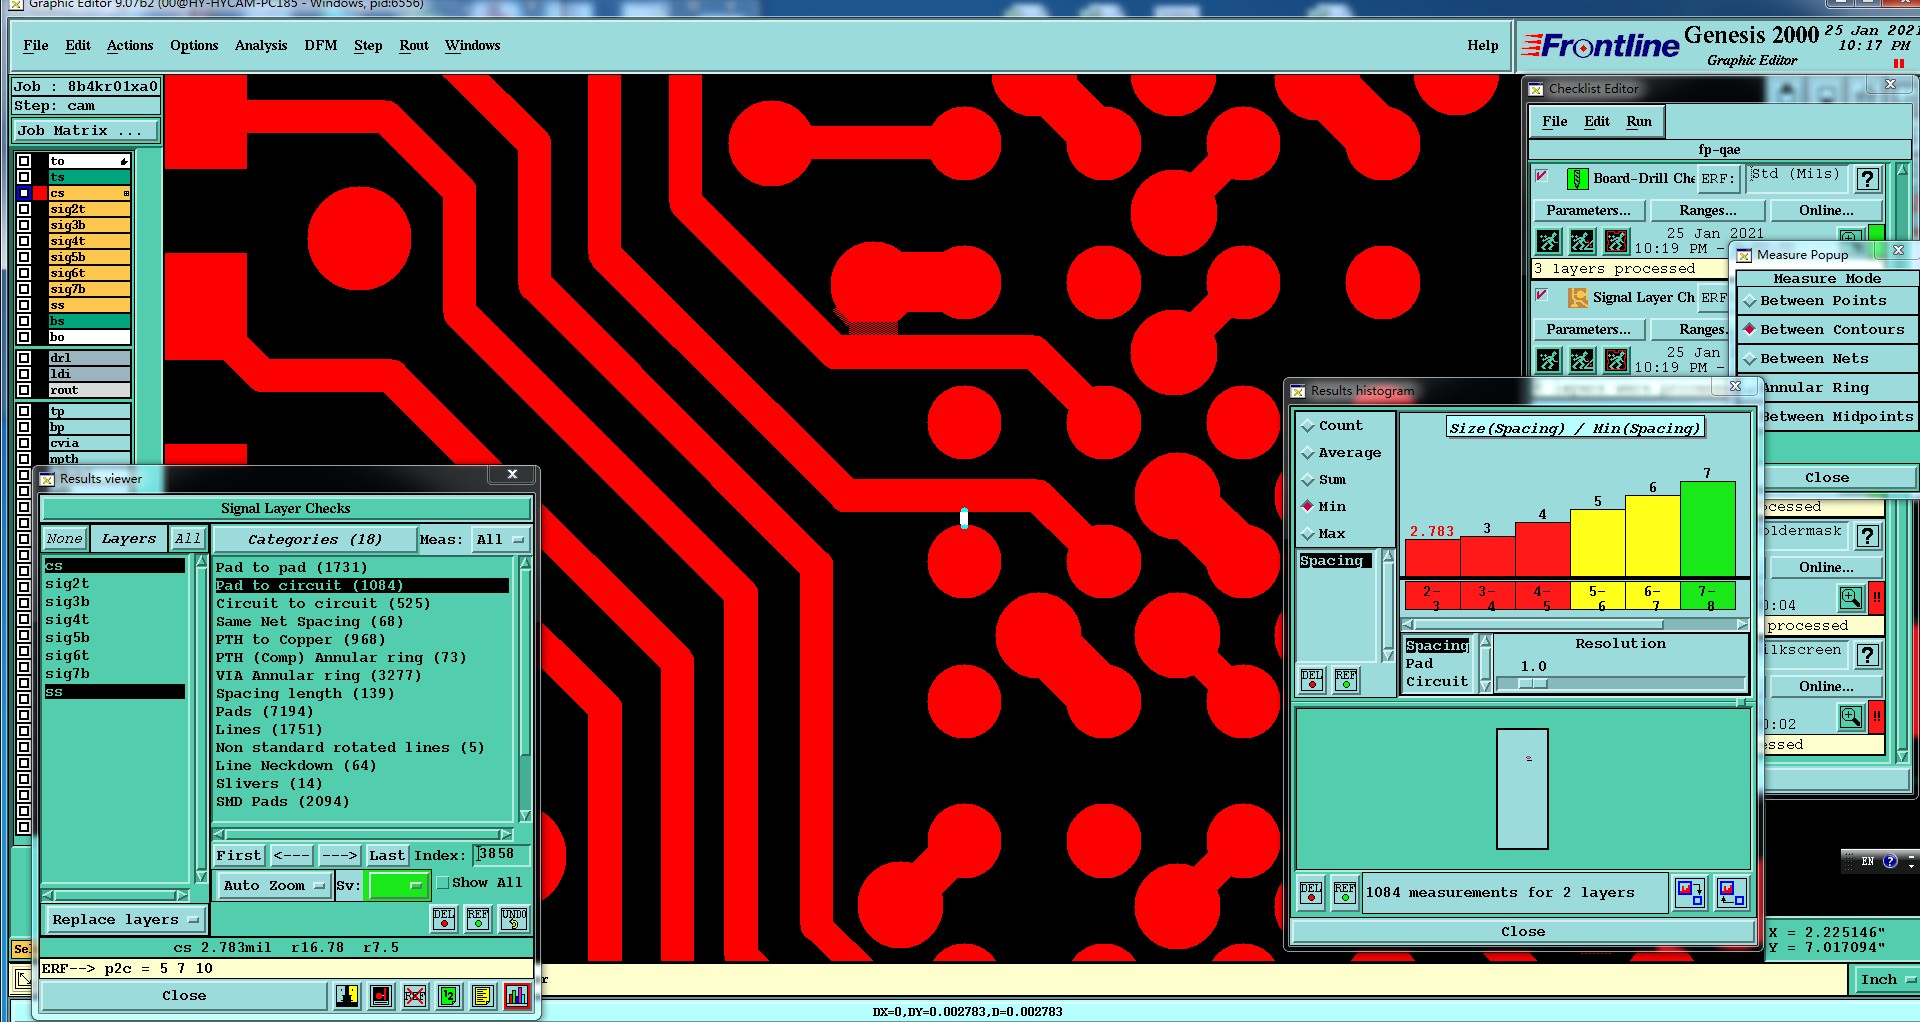
Task: Click the red dot snapshot icon beside Close
Action: tap(381, 996)
